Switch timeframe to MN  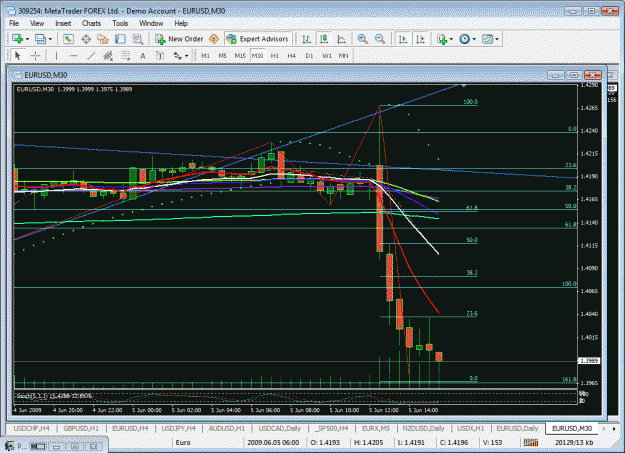point(343,55)
